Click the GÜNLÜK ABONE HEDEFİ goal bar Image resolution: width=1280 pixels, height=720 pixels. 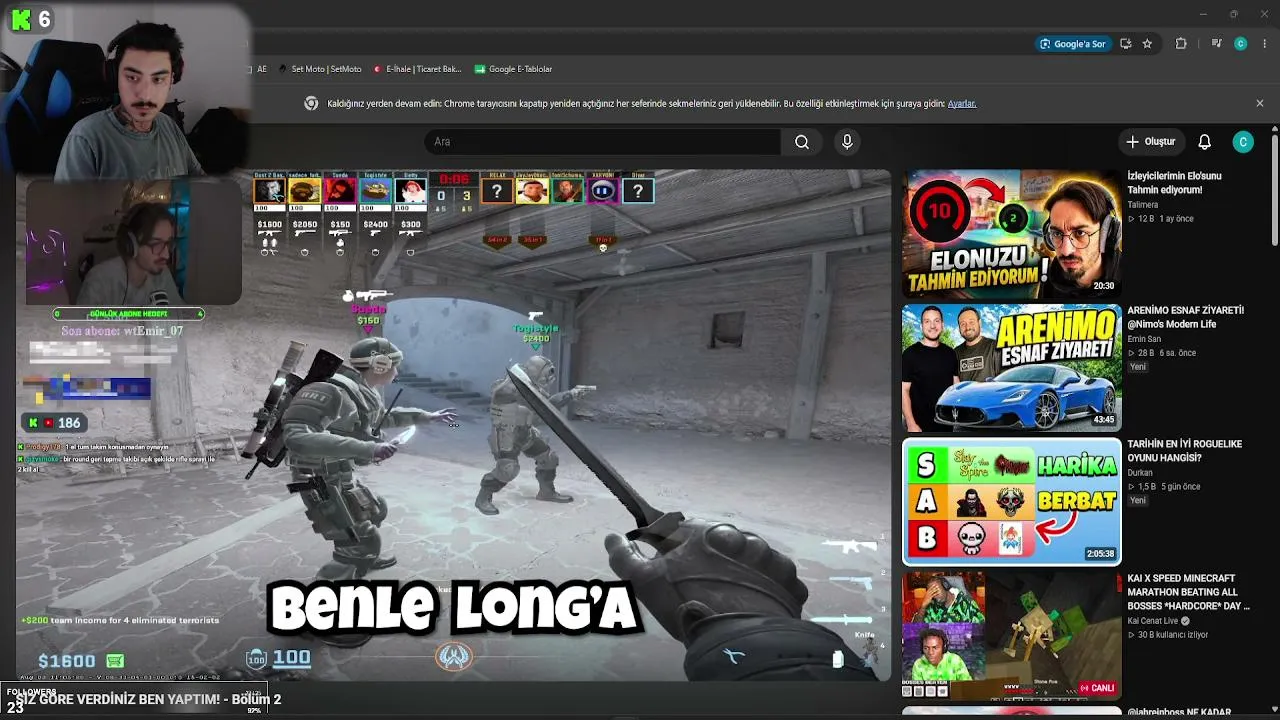[129, 314]
